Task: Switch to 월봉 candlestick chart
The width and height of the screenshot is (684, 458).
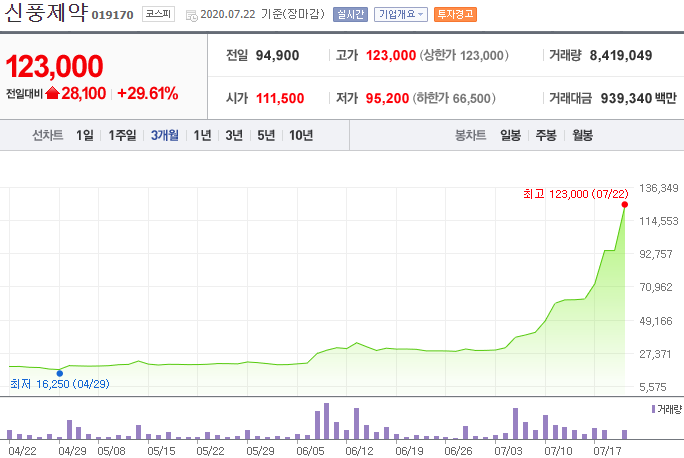Action: (582, 135)
